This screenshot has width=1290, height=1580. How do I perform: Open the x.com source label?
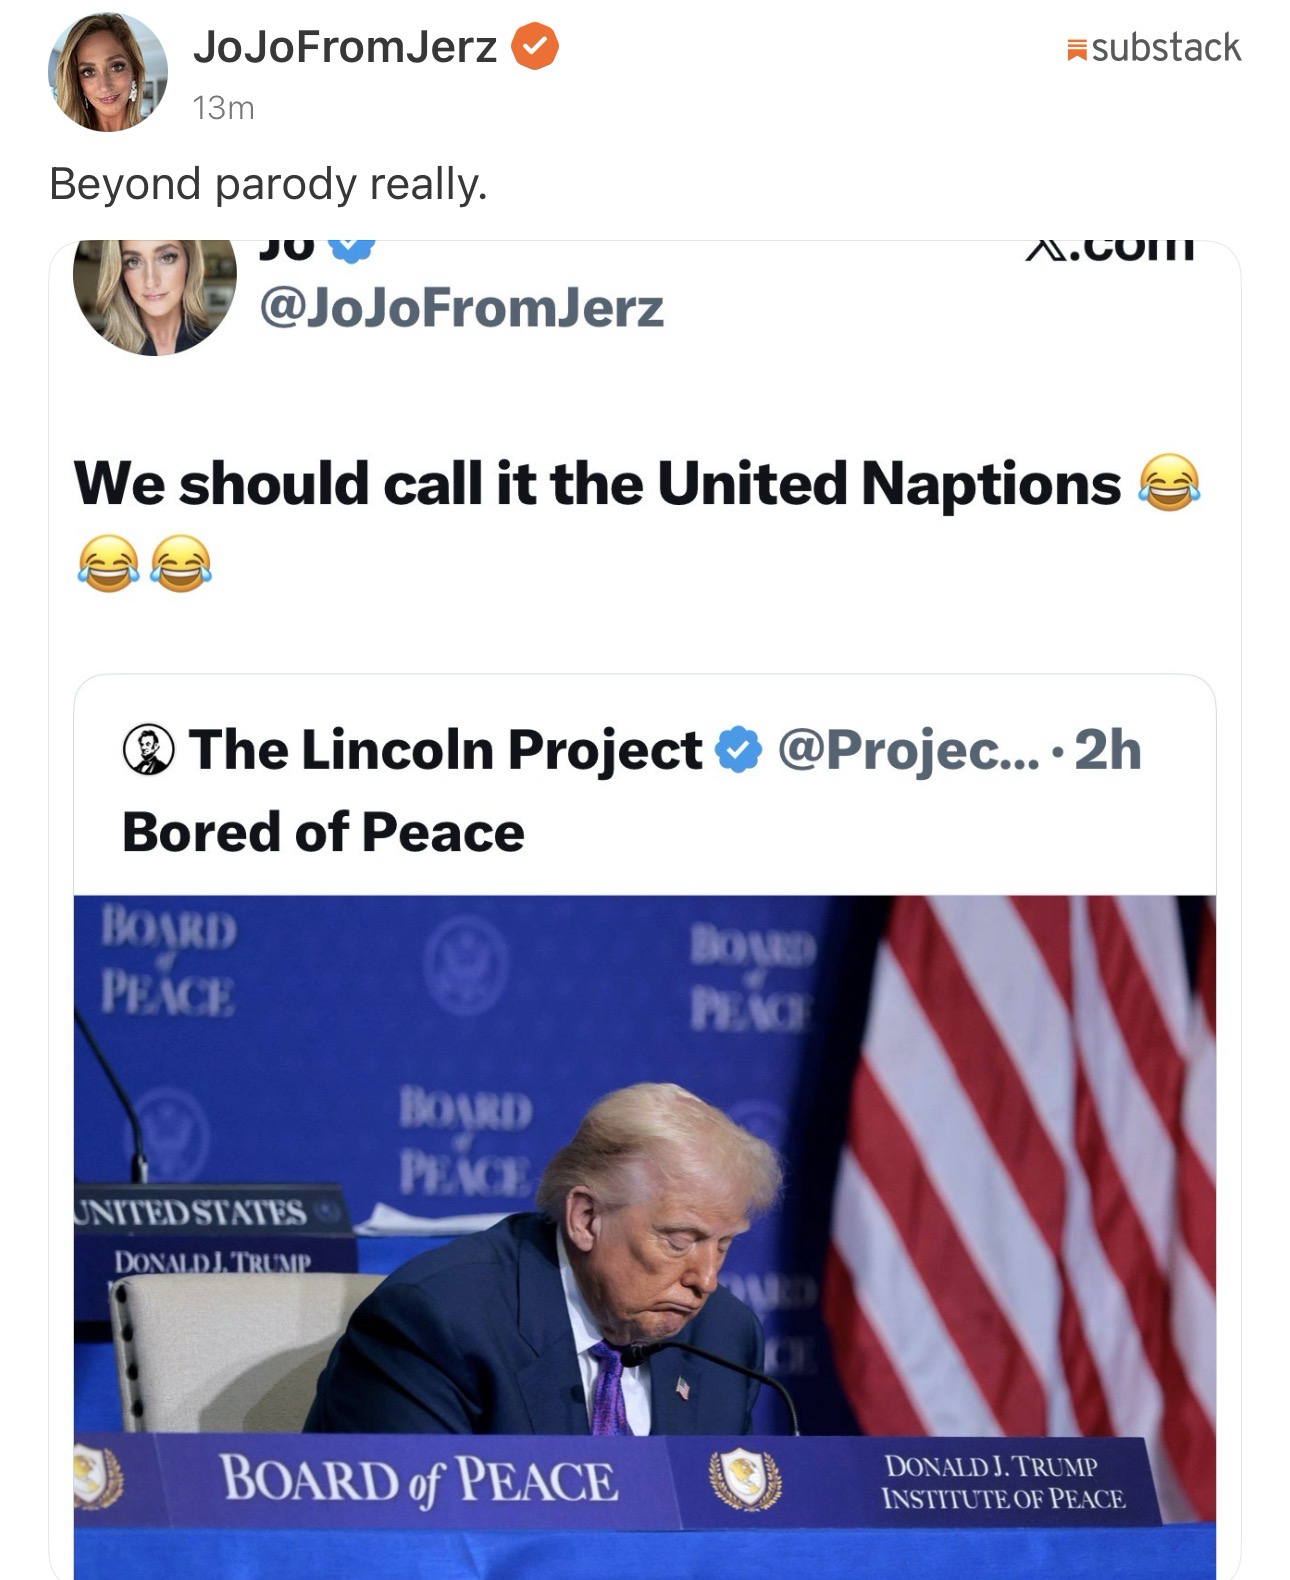tap(1110, 250)
